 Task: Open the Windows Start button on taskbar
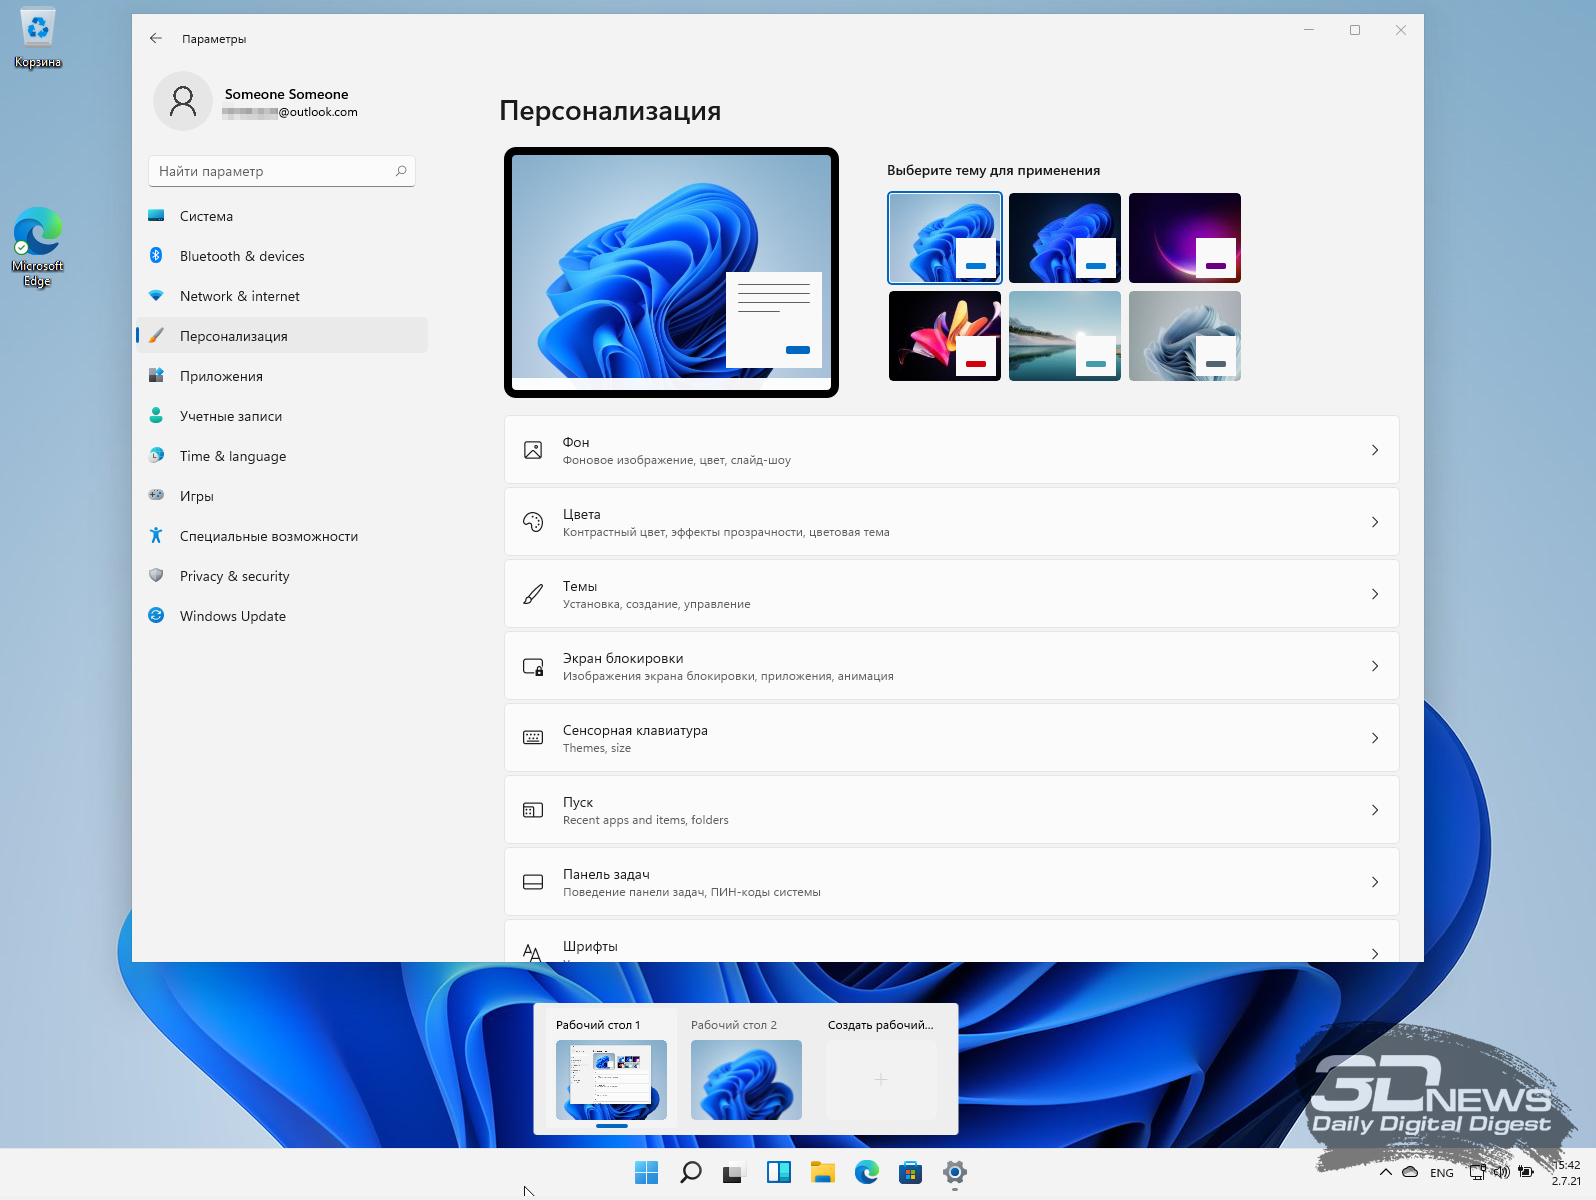coord(647,1172)
